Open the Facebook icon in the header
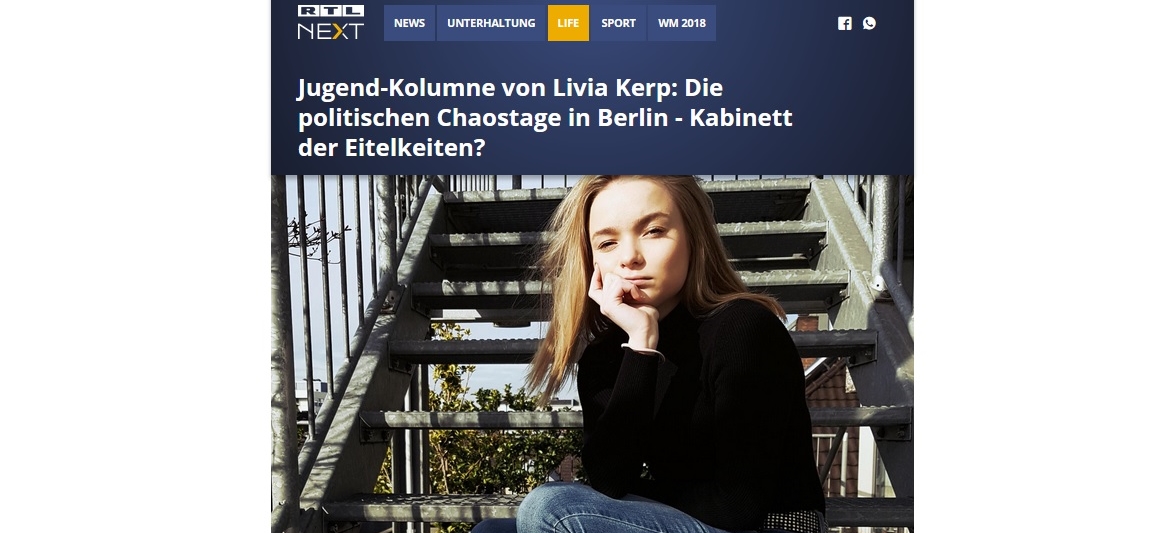The width and height of the screenshot is (1152, 533). pos(845,24)
